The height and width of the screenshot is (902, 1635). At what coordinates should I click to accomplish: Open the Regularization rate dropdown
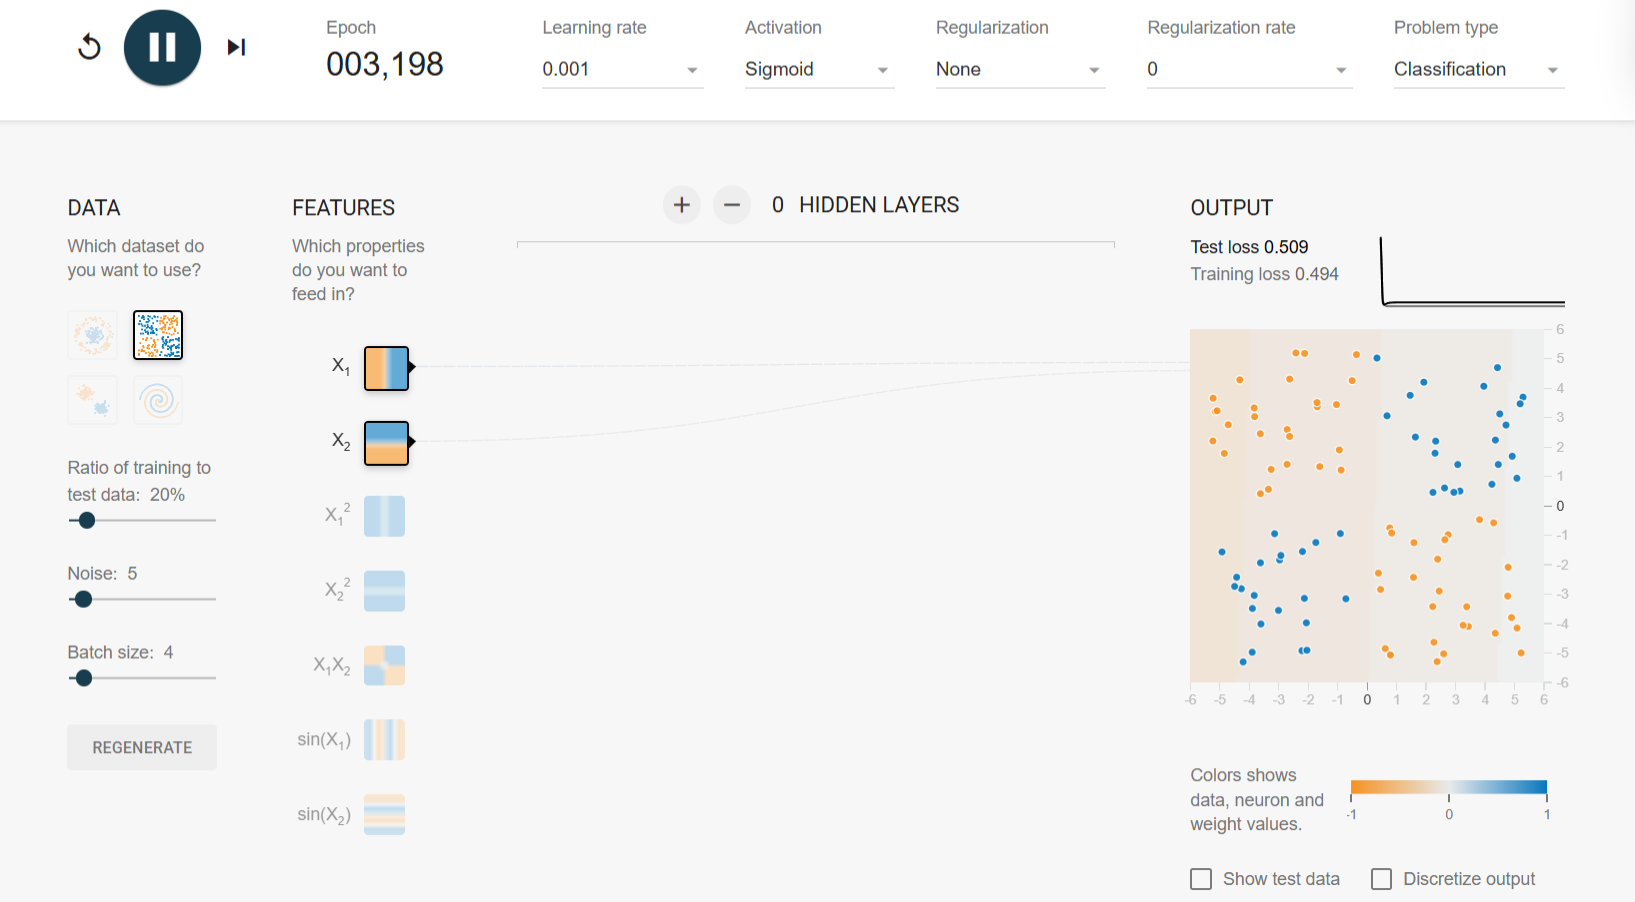click(x=1249, y=69)
